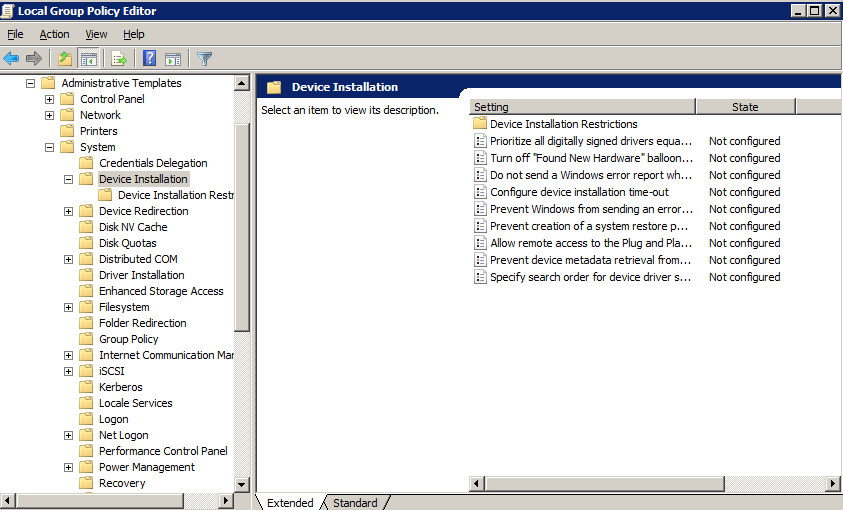Image resolution: width=843 pixels, height=510 pixels.
Task: Click folder icon next to Locale Services
Action: [x=86, y=403]
